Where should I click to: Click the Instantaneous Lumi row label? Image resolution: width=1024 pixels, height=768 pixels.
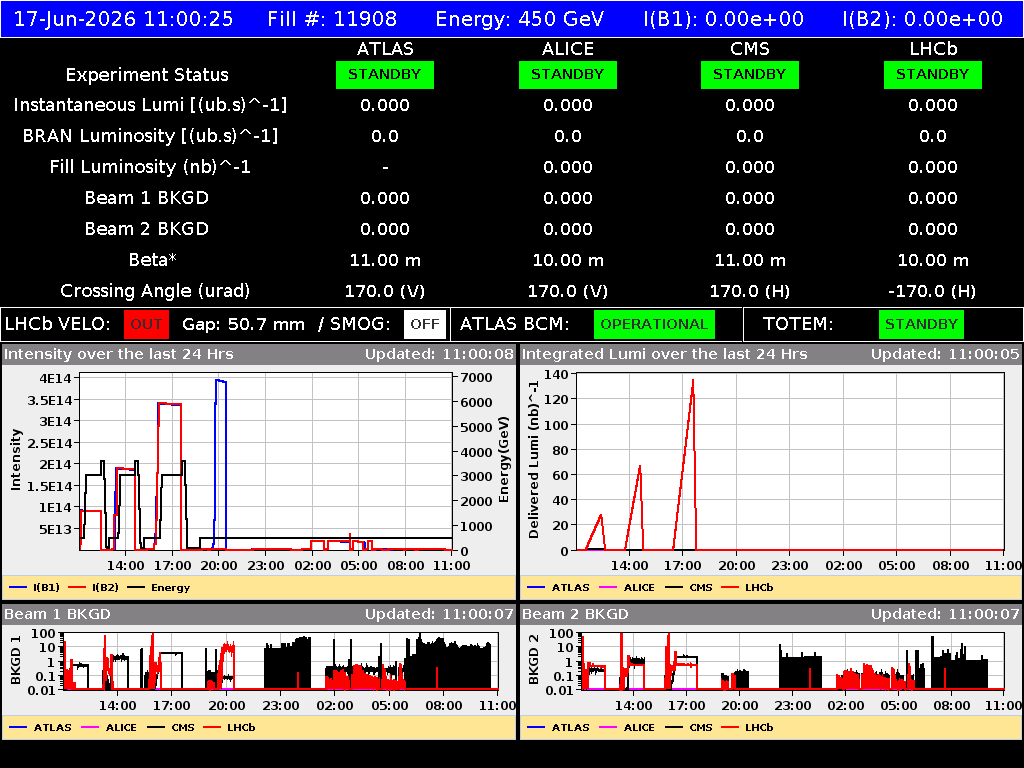click(150, 105)
